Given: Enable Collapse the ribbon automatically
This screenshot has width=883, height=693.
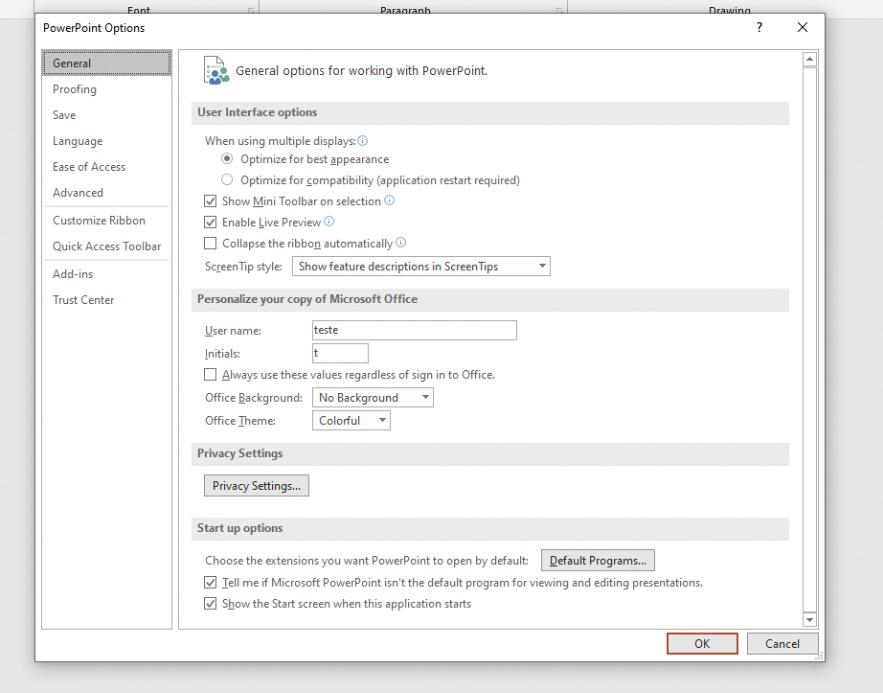Looking at the screenshot, I should (210, 243).
